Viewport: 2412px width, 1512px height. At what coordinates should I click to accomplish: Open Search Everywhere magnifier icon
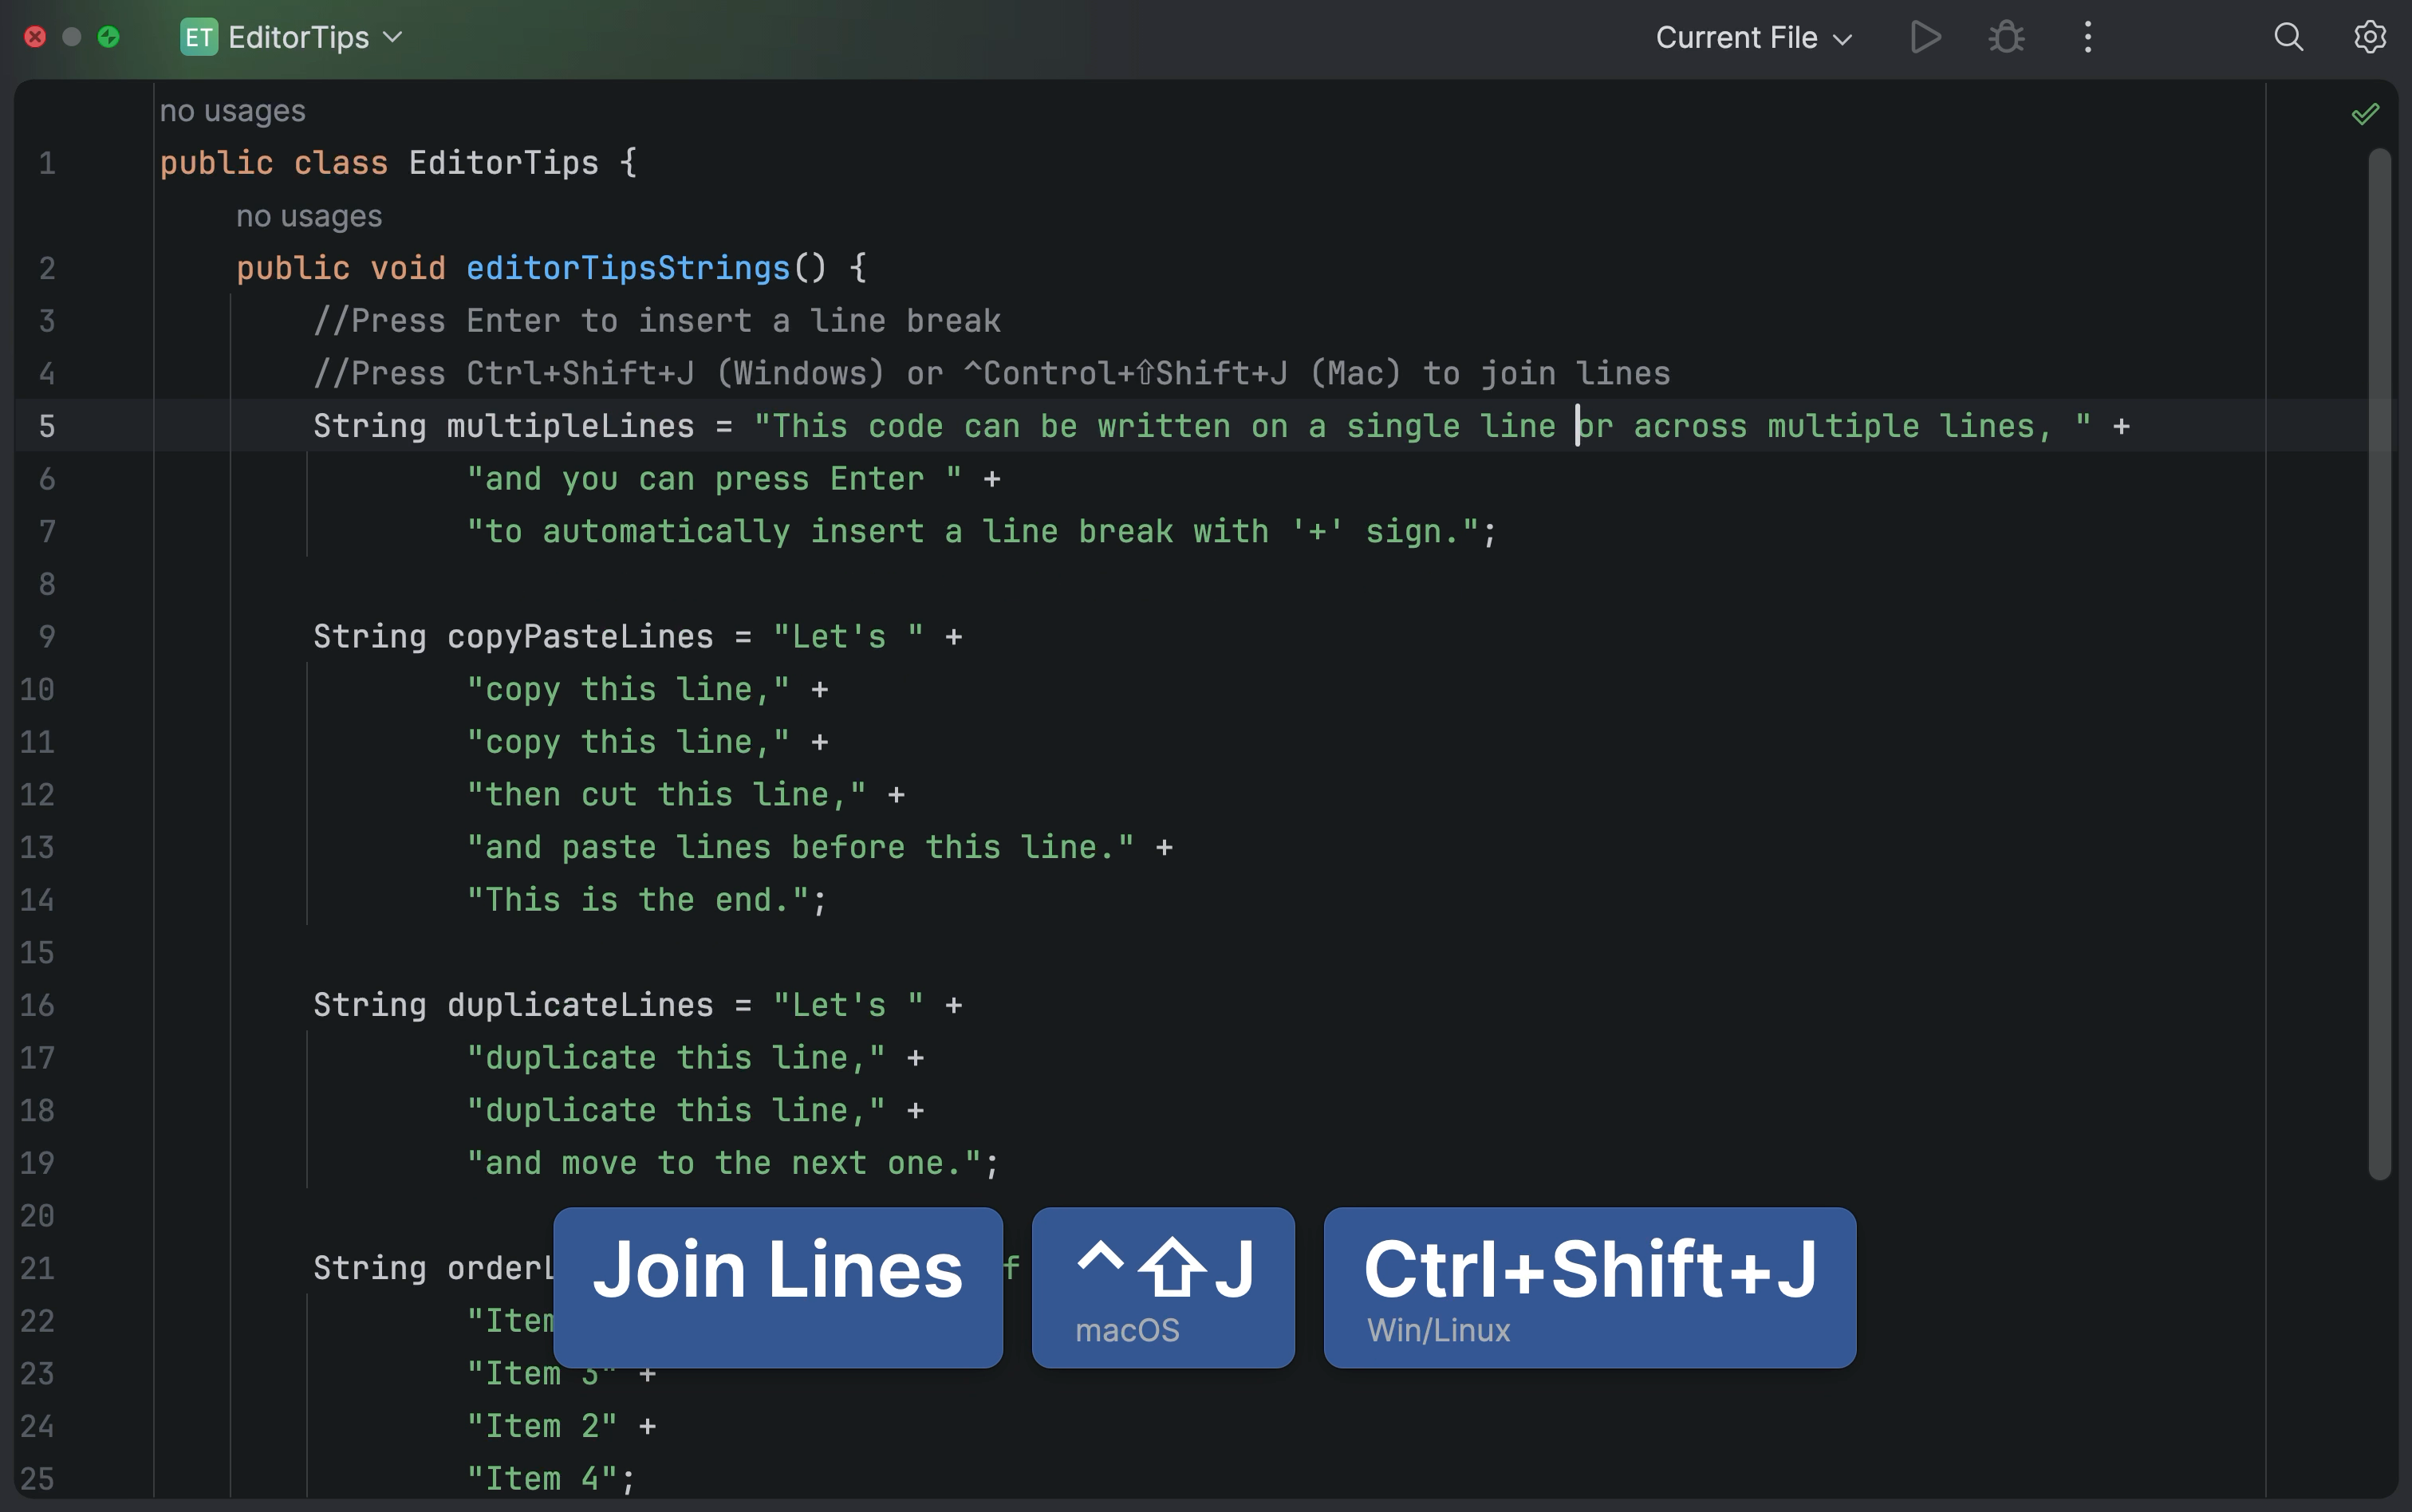(2289, 38)
